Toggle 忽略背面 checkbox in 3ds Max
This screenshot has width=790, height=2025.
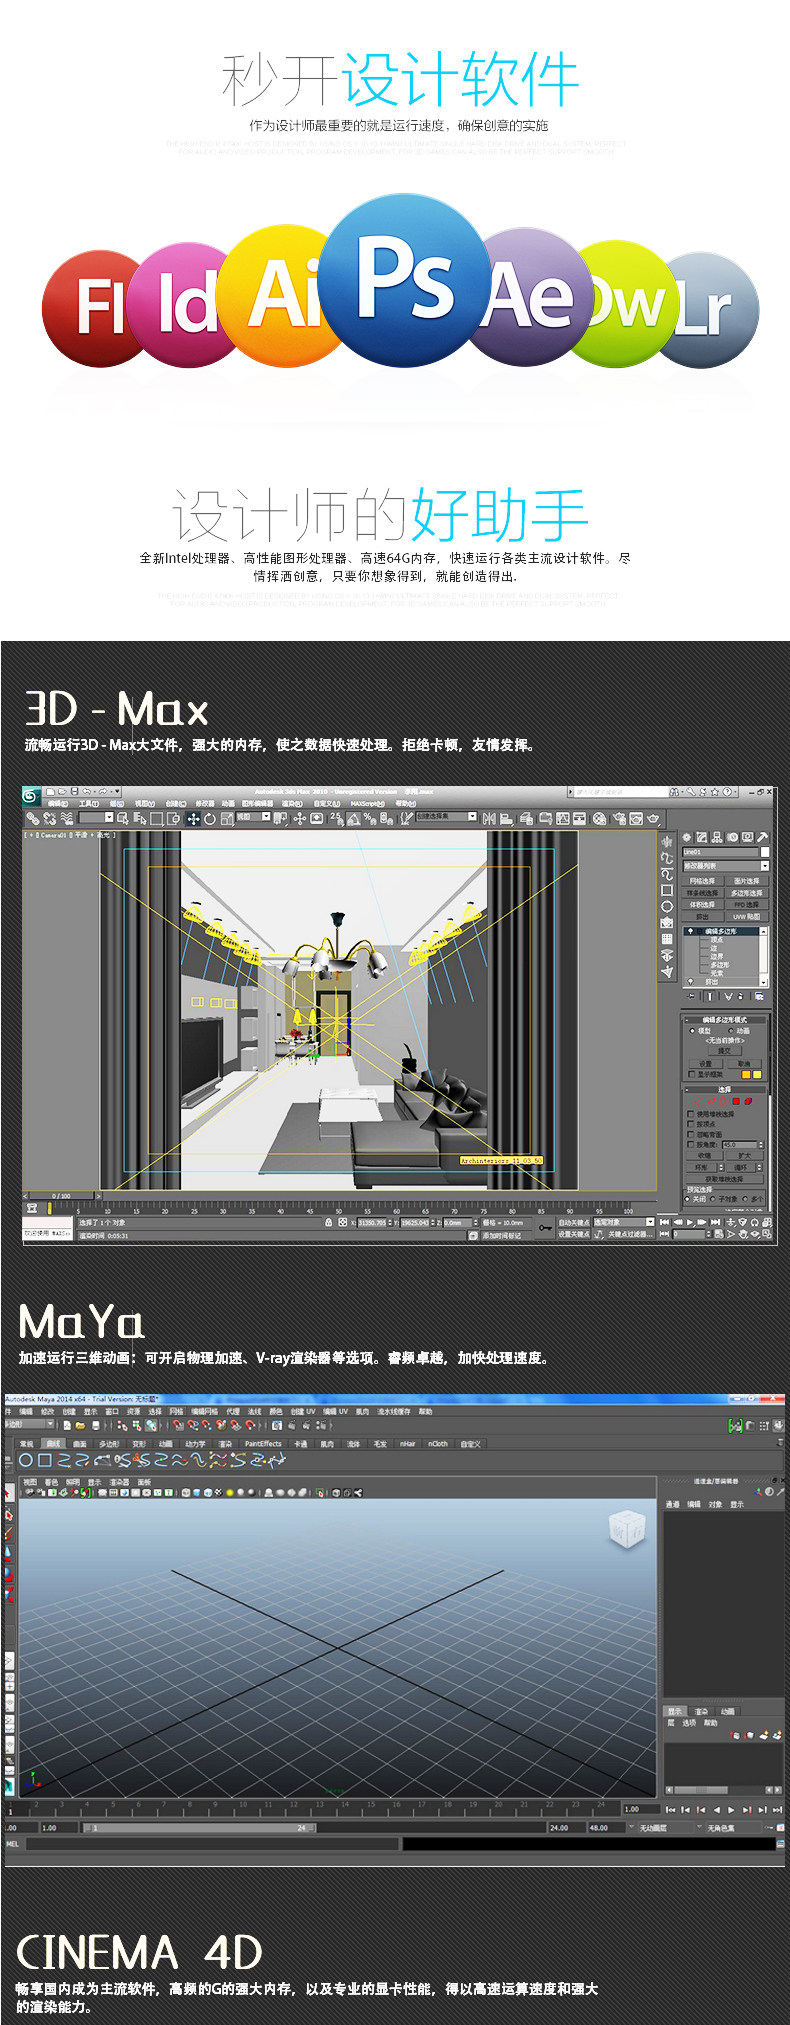[x=690, y=1135]
